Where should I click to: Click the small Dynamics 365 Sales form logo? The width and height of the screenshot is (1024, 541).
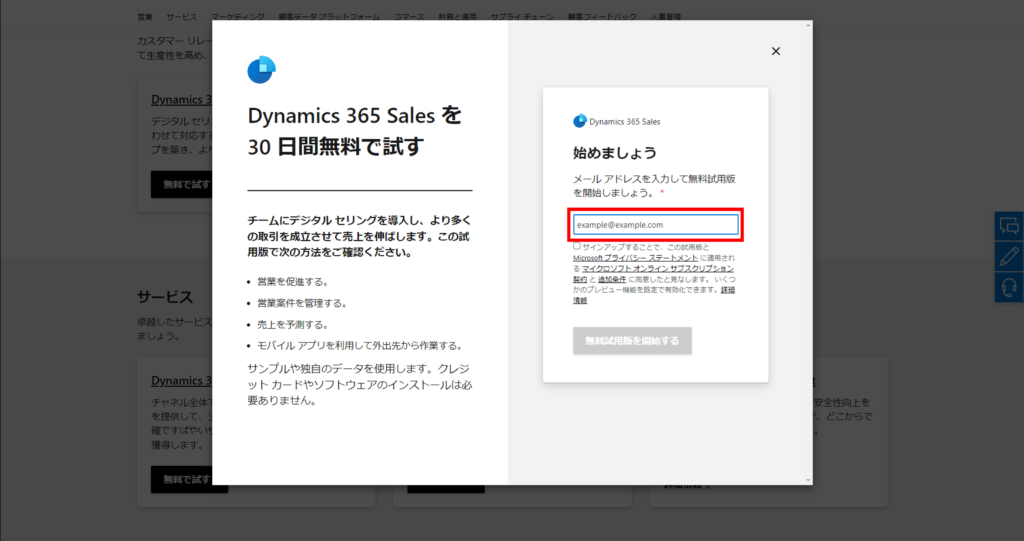(x=580, y=121)
